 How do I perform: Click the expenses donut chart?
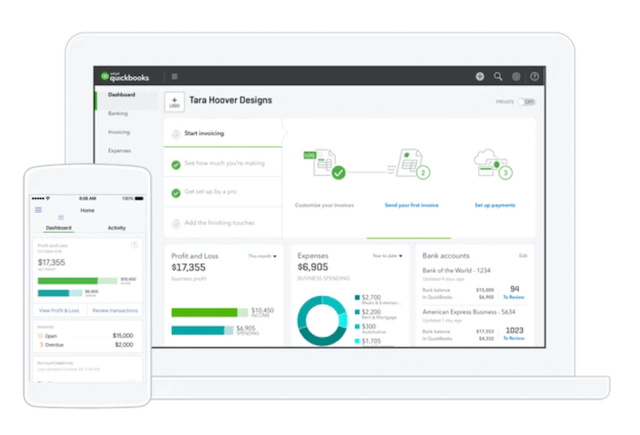pyautogui.click(x=322, y=321)
